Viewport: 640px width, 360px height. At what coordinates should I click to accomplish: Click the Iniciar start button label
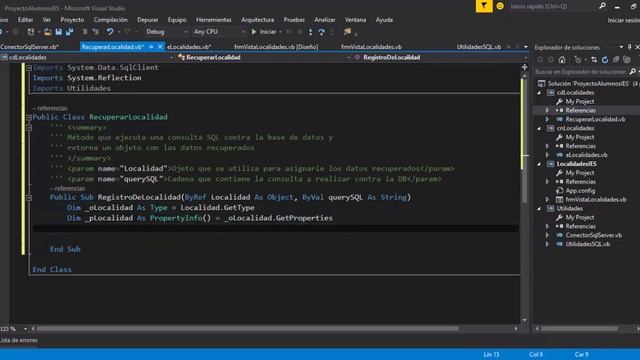click(268, 32)
